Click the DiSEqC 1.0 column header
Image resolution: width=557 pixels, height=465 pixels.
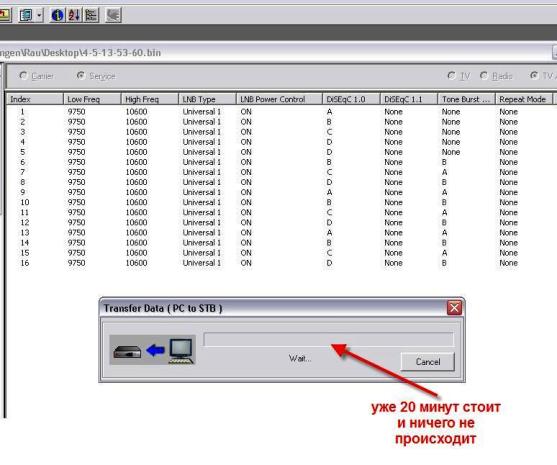[351, 99]
